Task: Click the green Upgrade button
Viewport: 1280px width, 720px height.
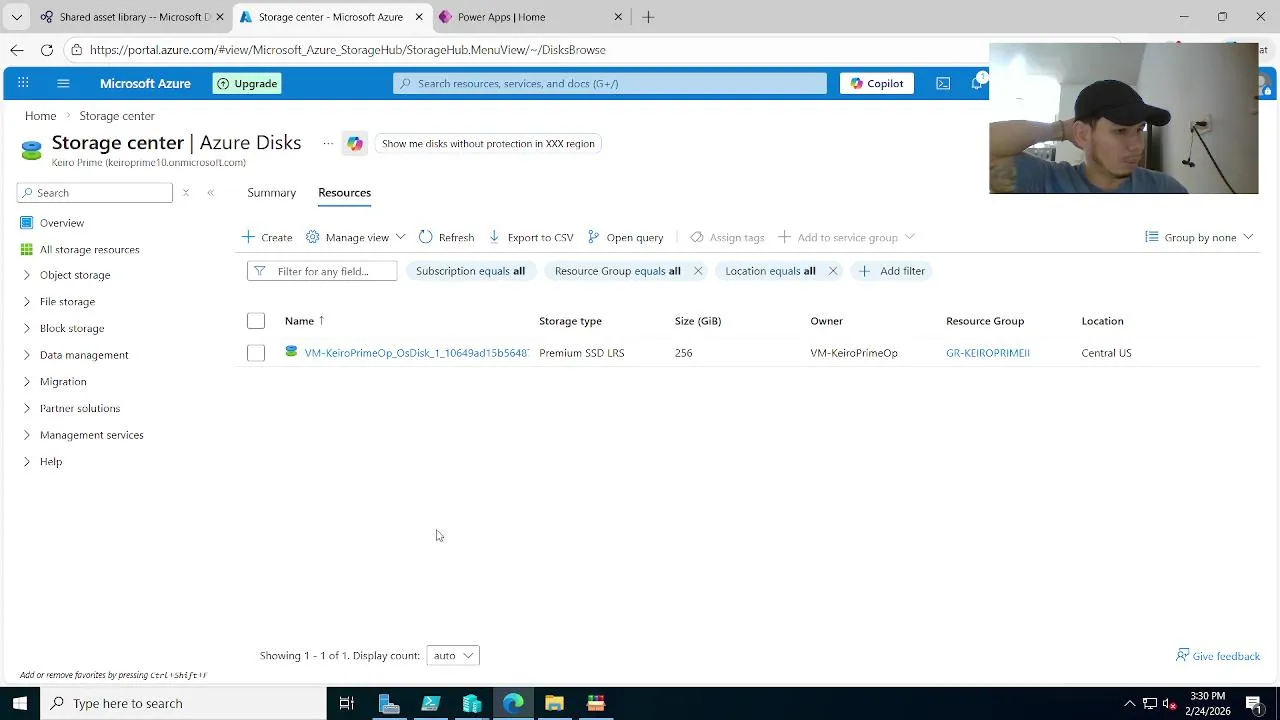Action: [247, 83]
